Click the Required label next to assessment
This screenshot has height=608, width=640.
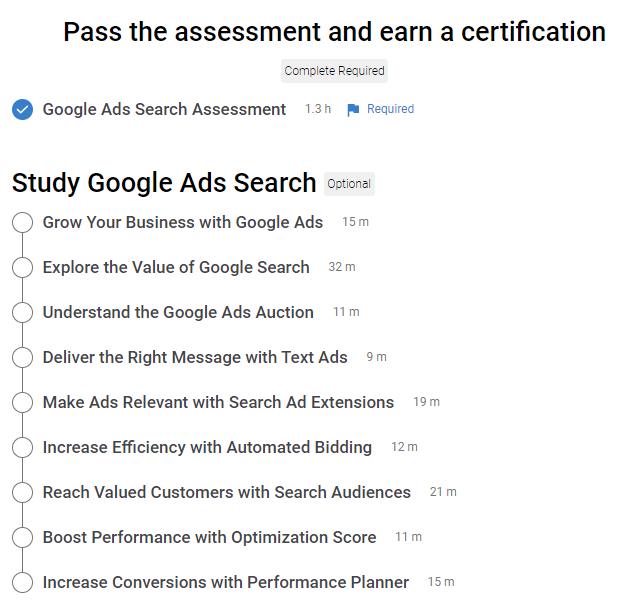[x=390, y=109]
